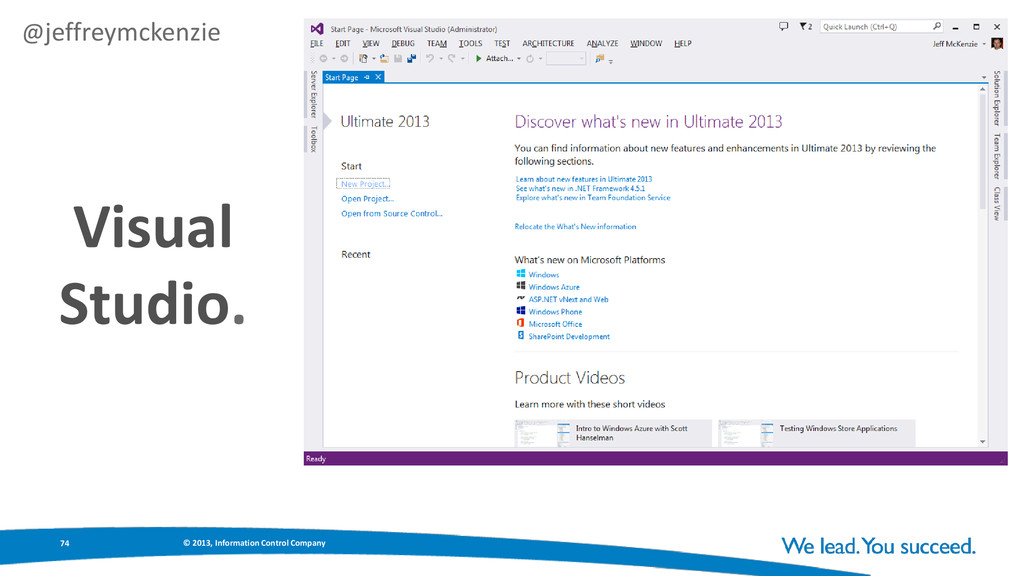The image size is (1024, 576).
Task: Open the Jeff McKenzie account dropdown
Action: 984,44
